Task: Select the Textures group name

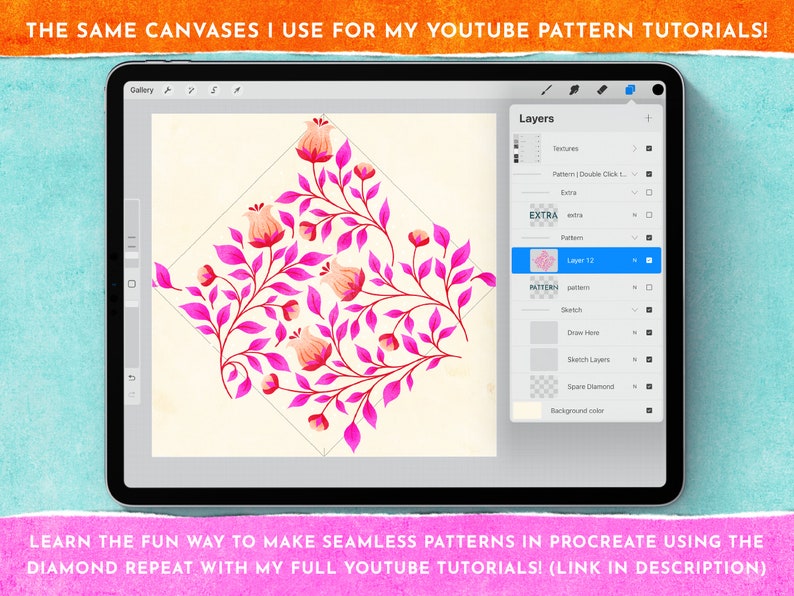Action: [x=565, y=148]
